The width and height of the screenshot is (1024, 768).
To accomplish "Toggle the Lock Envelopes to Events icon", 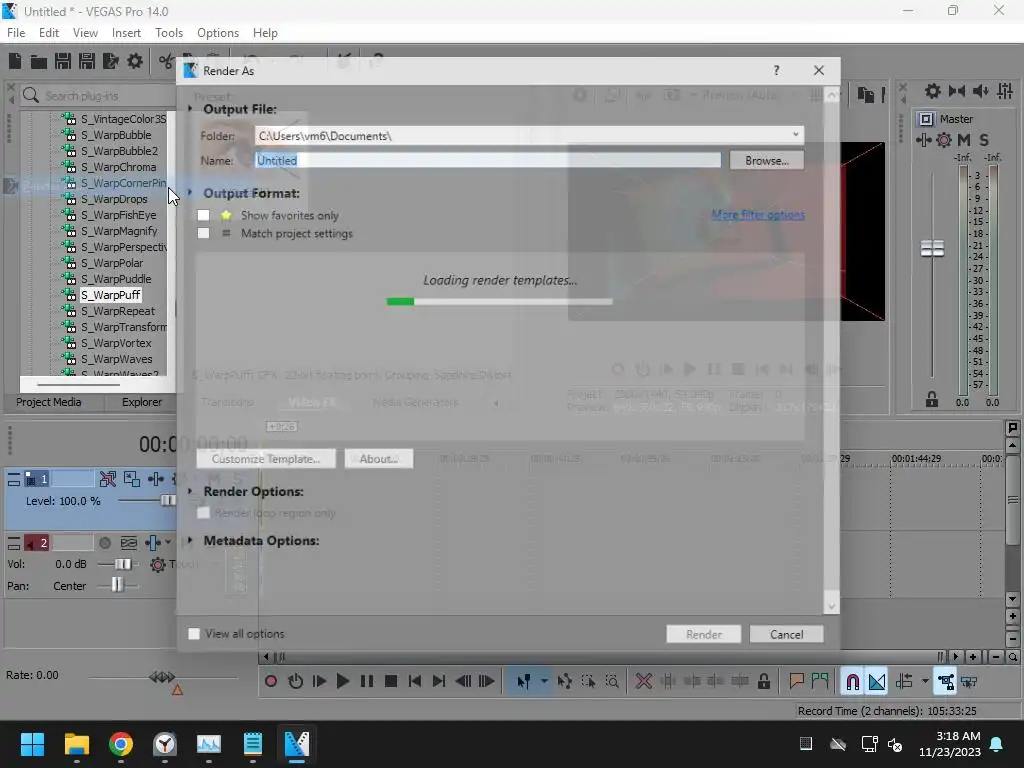I will [946, 682].
